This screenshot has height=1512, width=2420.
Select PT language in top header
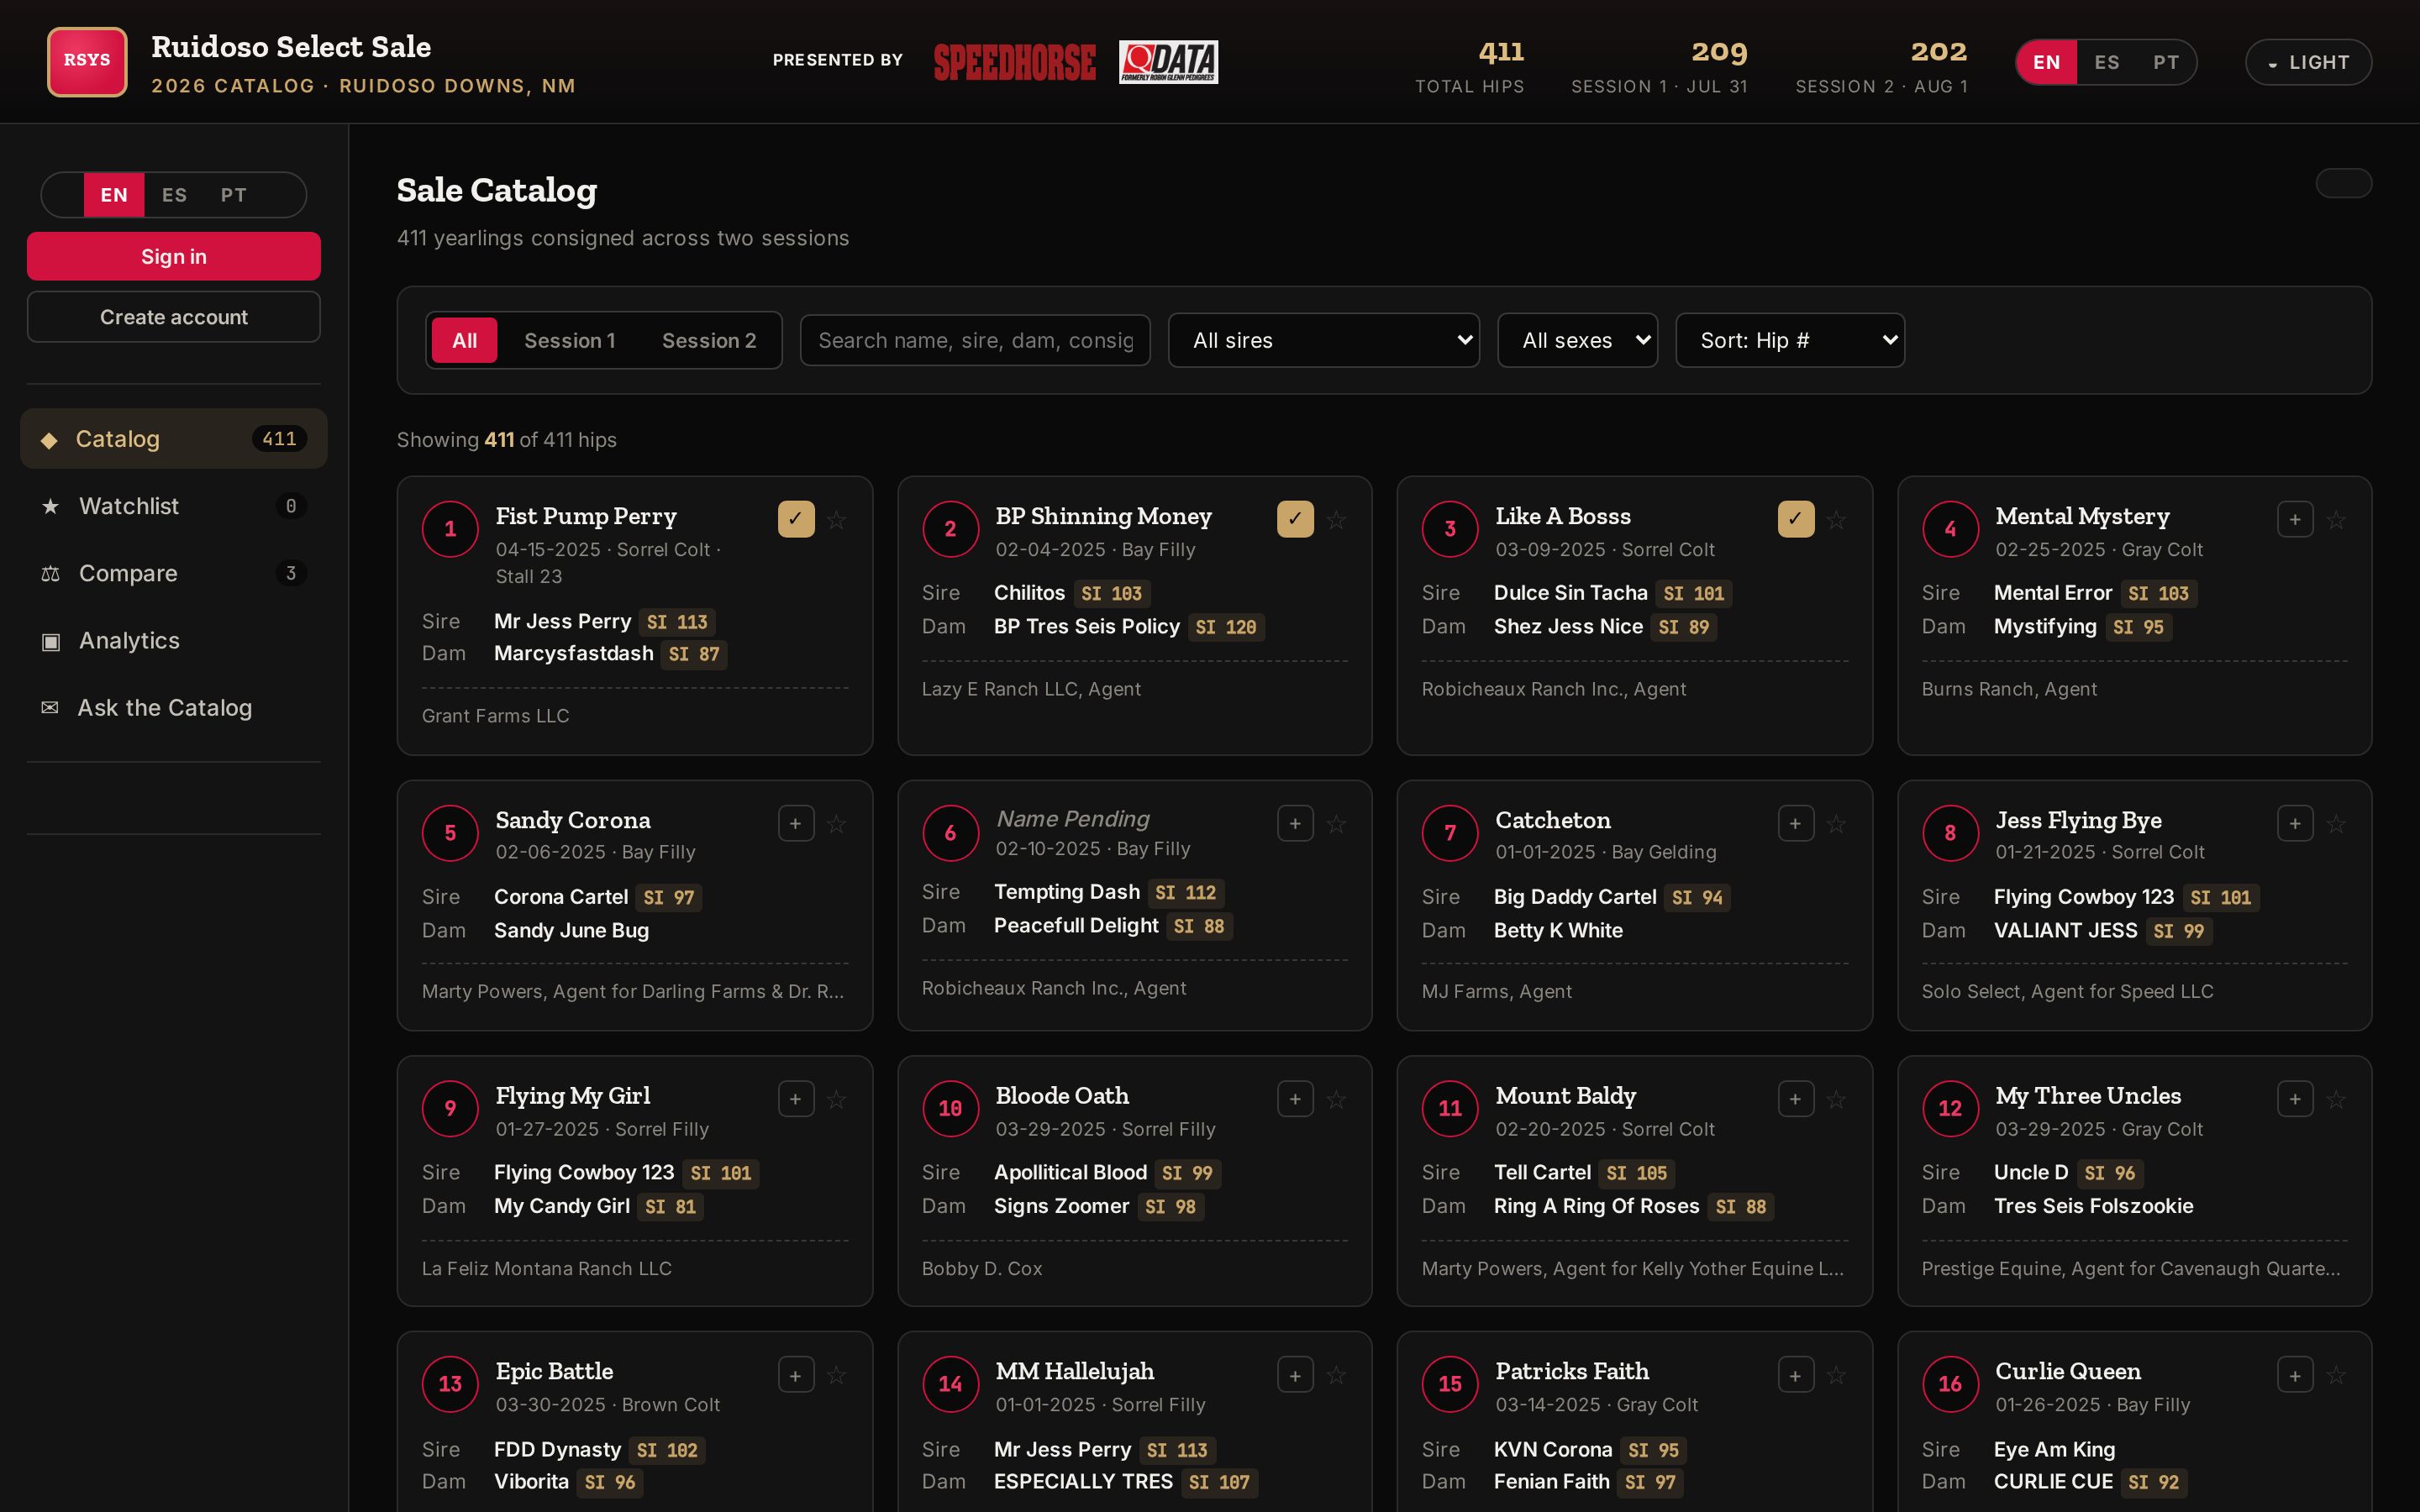[x=2166, y=62]
